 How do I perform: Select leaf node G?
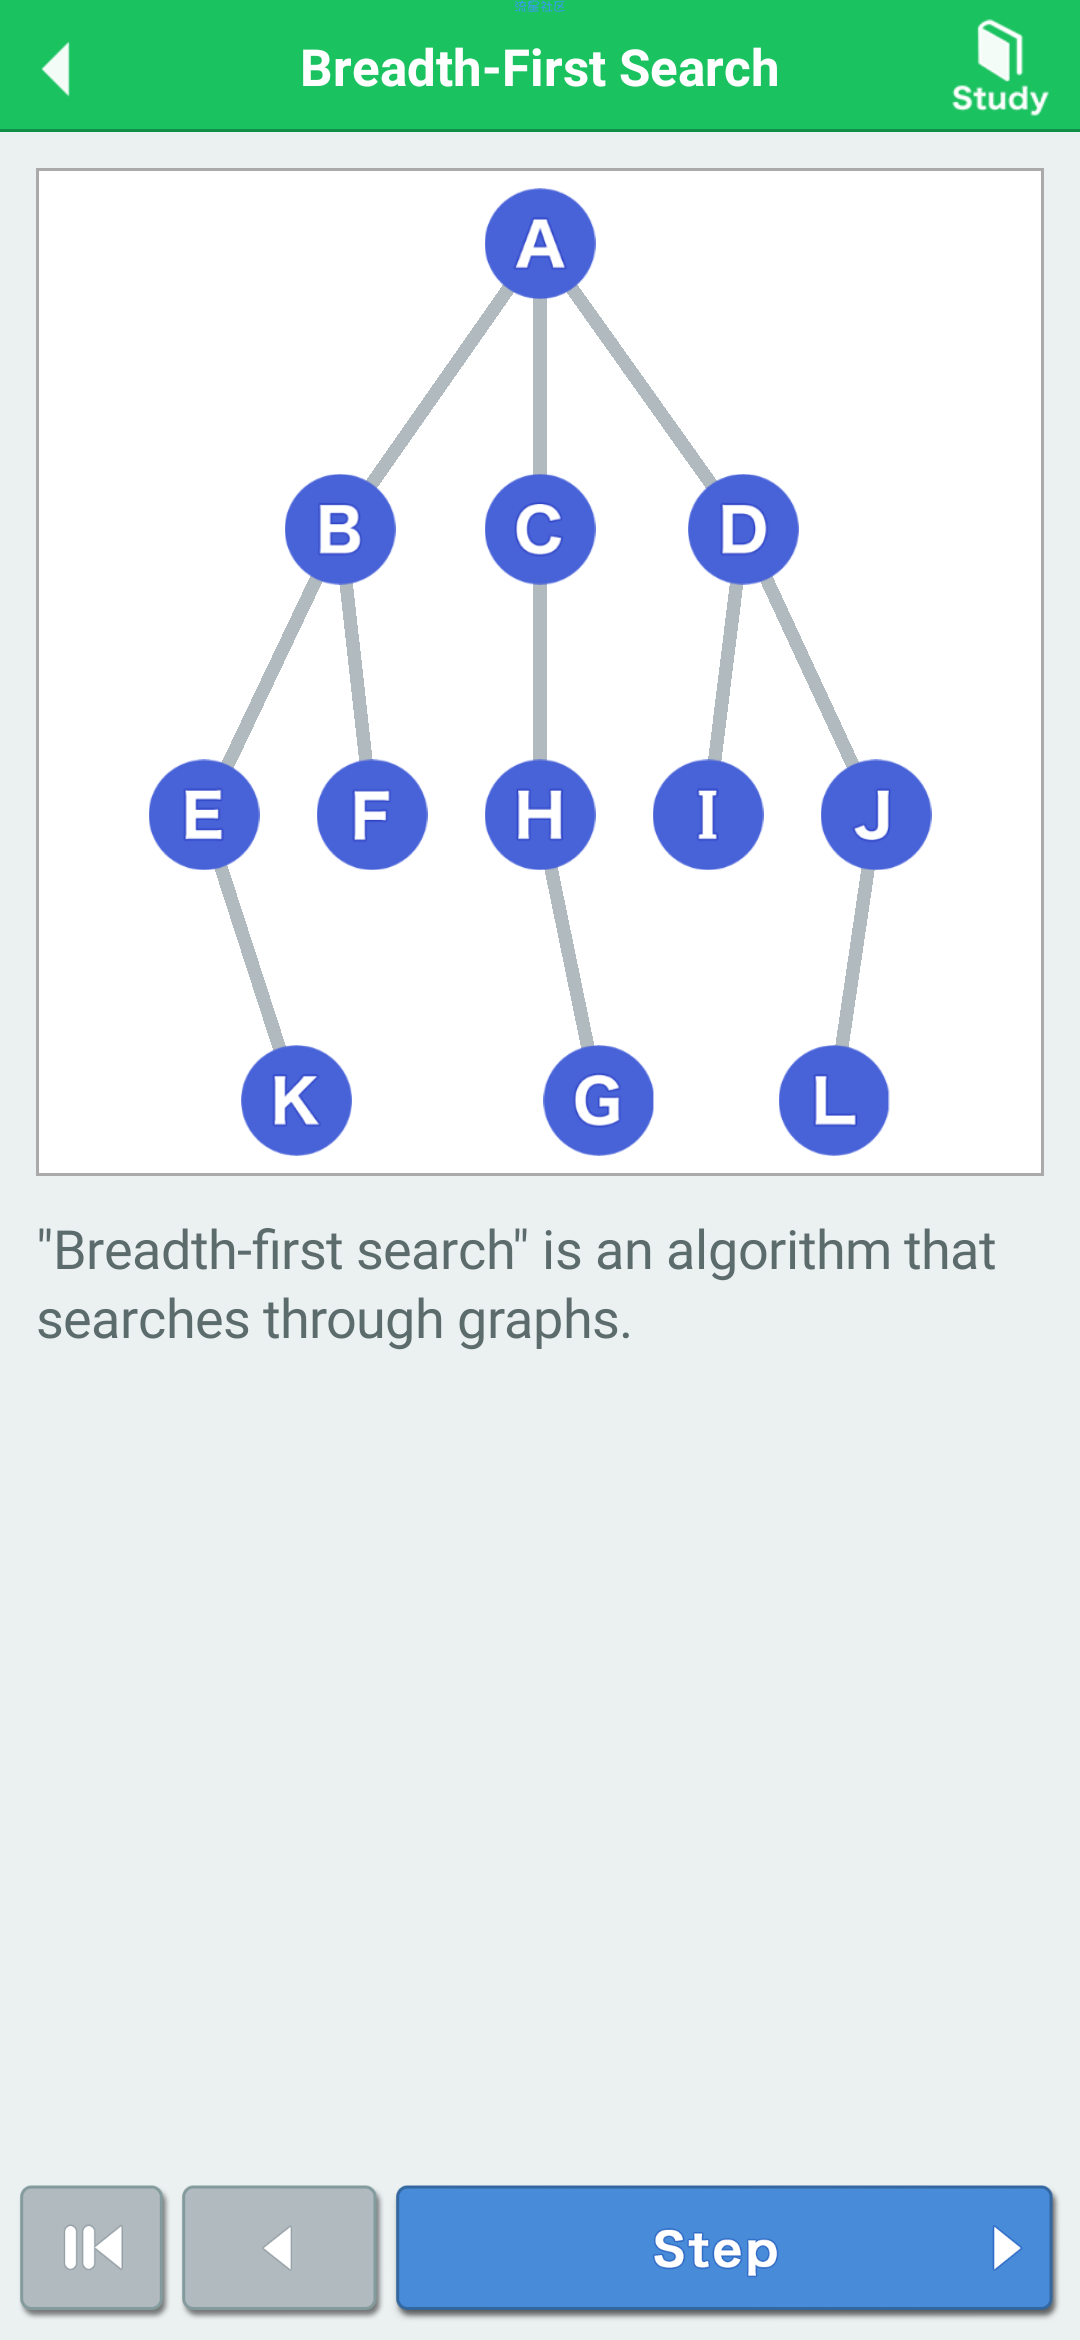tap(598, 1100)
